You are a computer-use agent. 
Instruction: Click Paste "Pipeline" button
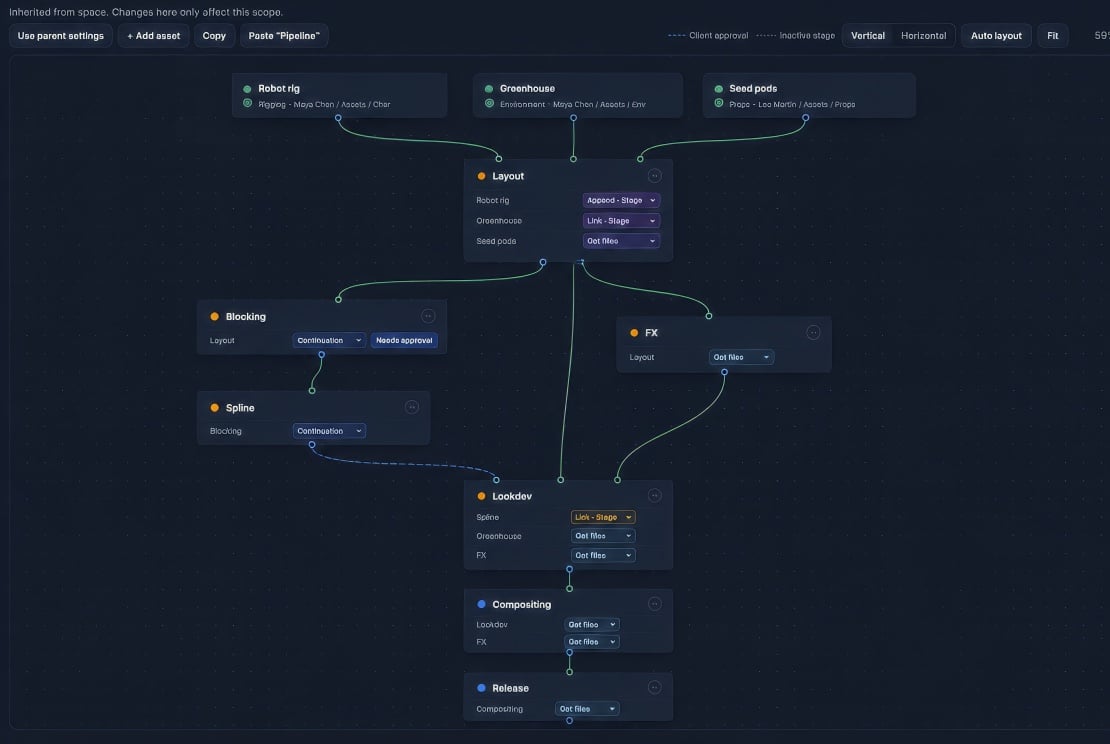[284, 35]
